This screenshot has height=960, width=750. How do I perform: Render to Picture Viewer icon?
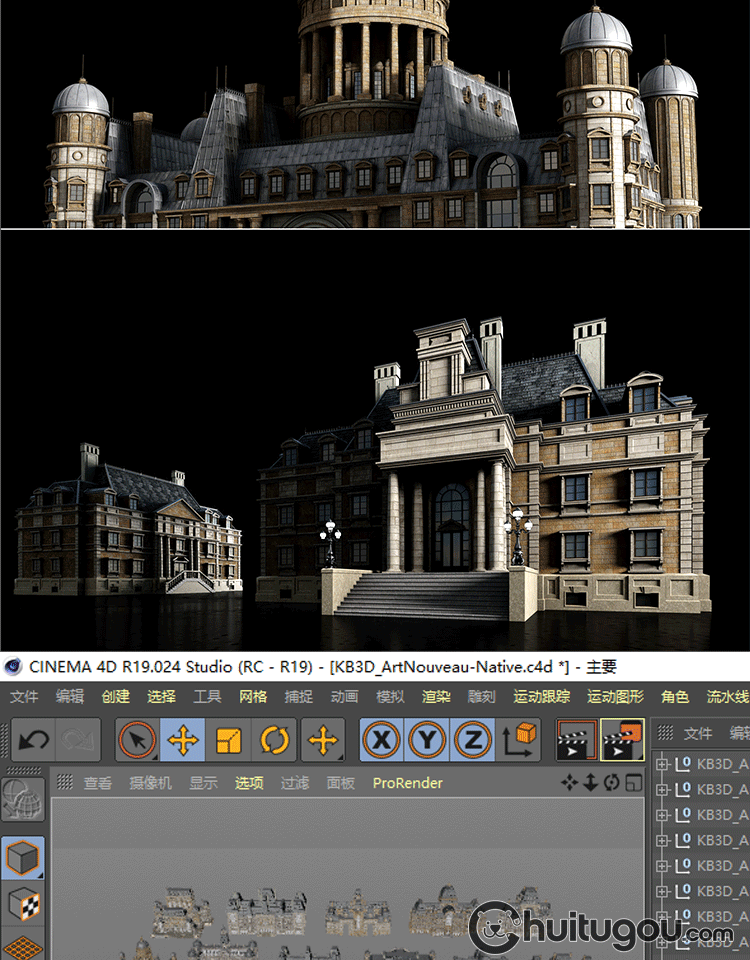click(622, 741)
